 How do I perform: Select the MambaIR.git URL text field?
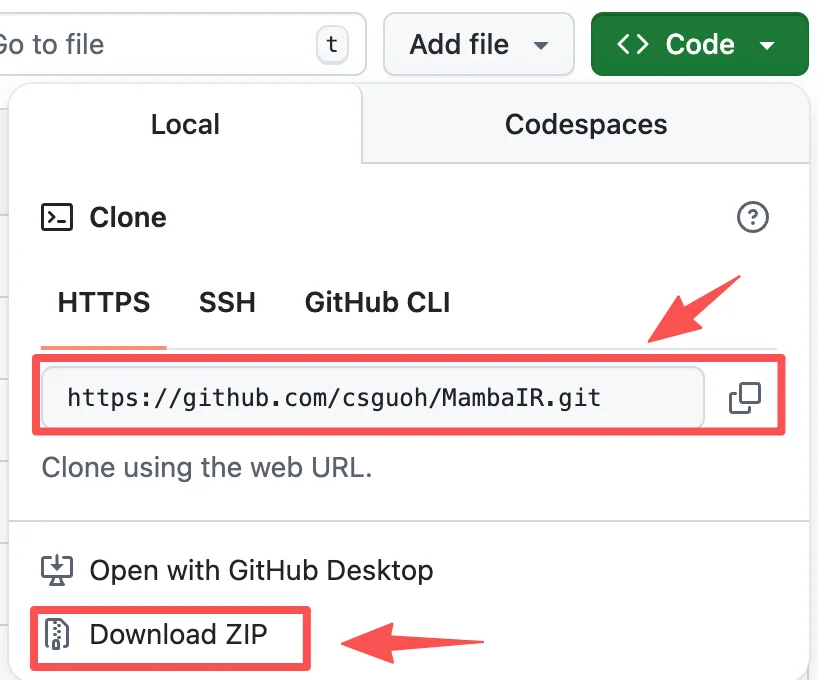373,398
